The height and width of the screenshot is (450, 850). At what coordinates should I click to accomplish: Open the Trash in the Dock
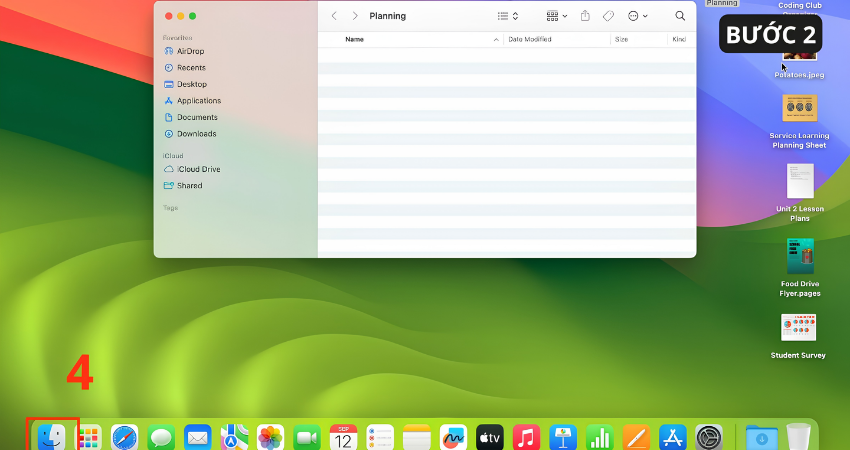coord(798,437)
